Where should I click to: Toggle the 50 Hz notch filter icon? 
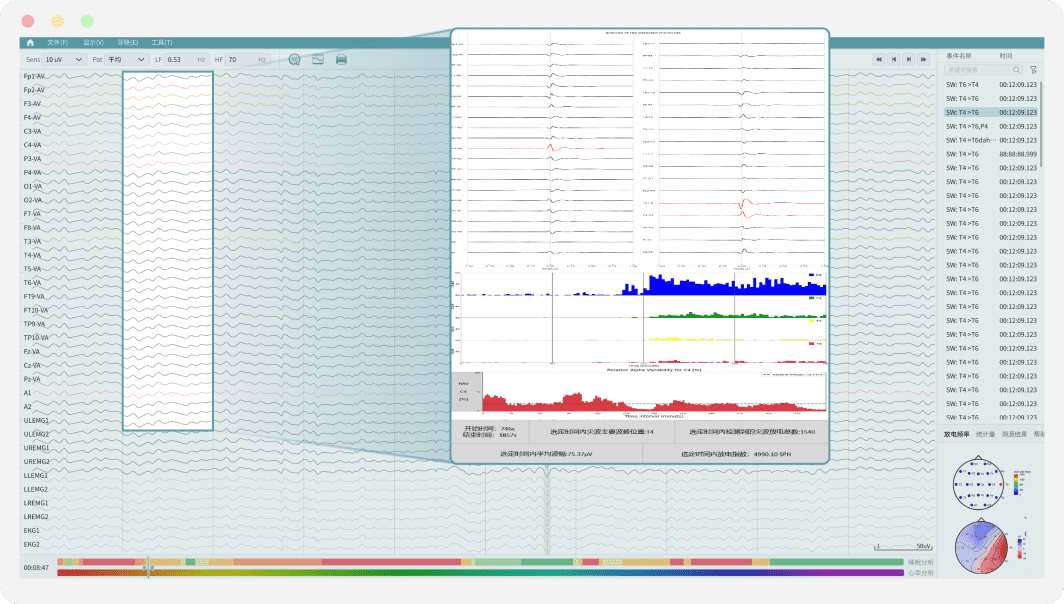click(294, 60)
